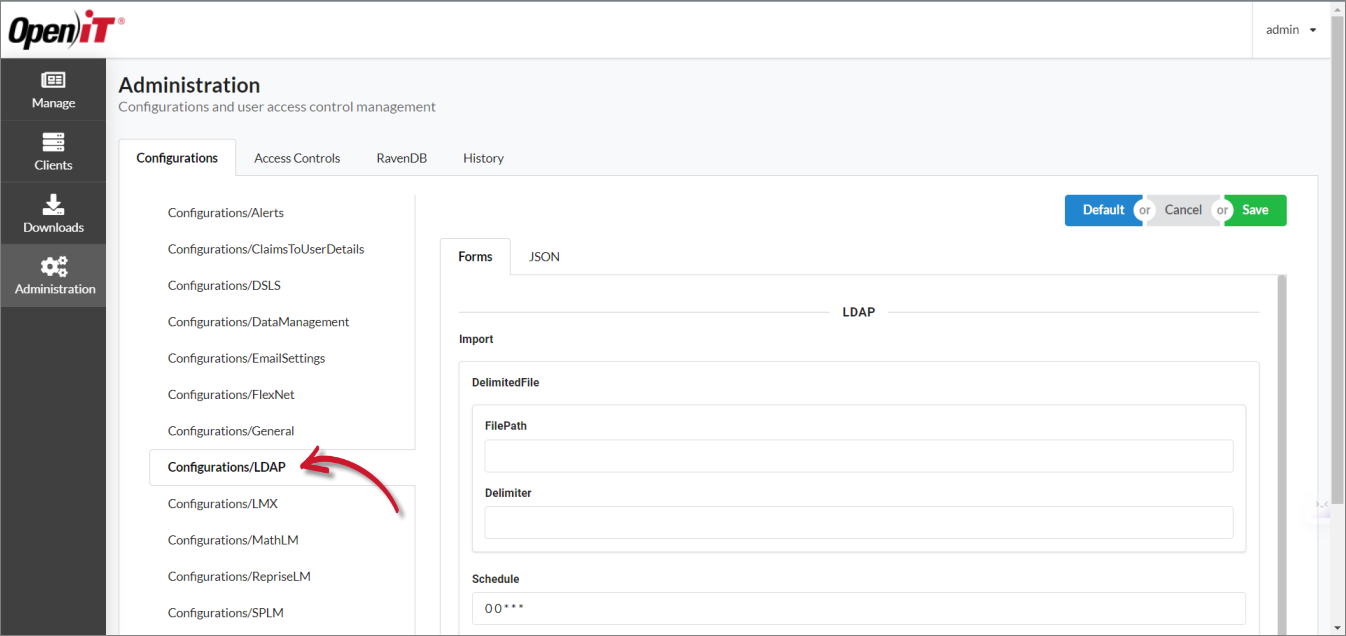Image resolution: width=1346 pixels, height=636 pixels.
Task: Switch to the Access Controls tab
Action: point(297,158)
